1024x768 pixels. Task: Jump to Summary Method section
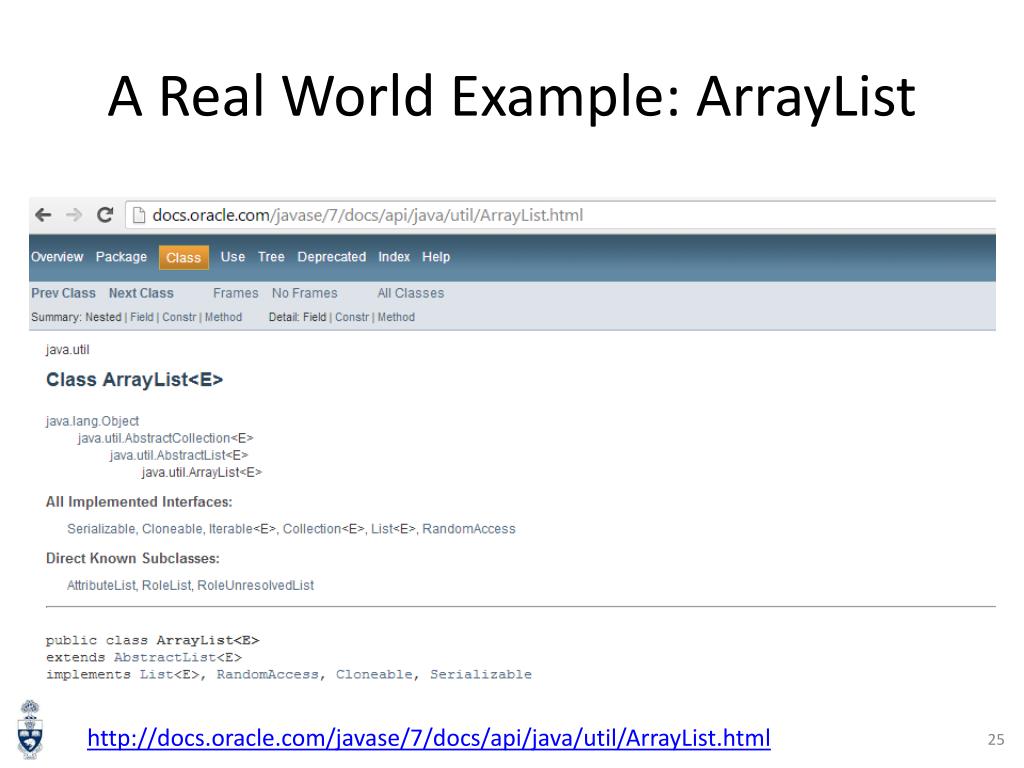[x=223, y=317]
